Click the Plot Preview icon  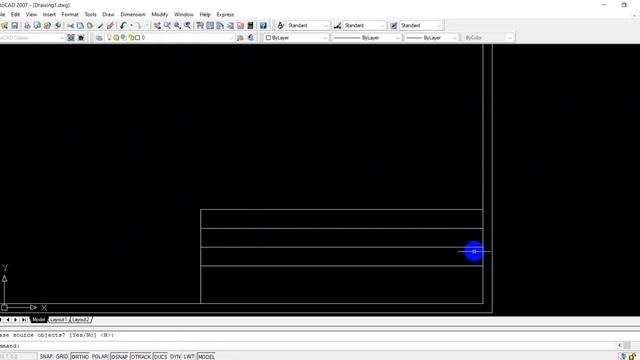[x=37, y=25]
